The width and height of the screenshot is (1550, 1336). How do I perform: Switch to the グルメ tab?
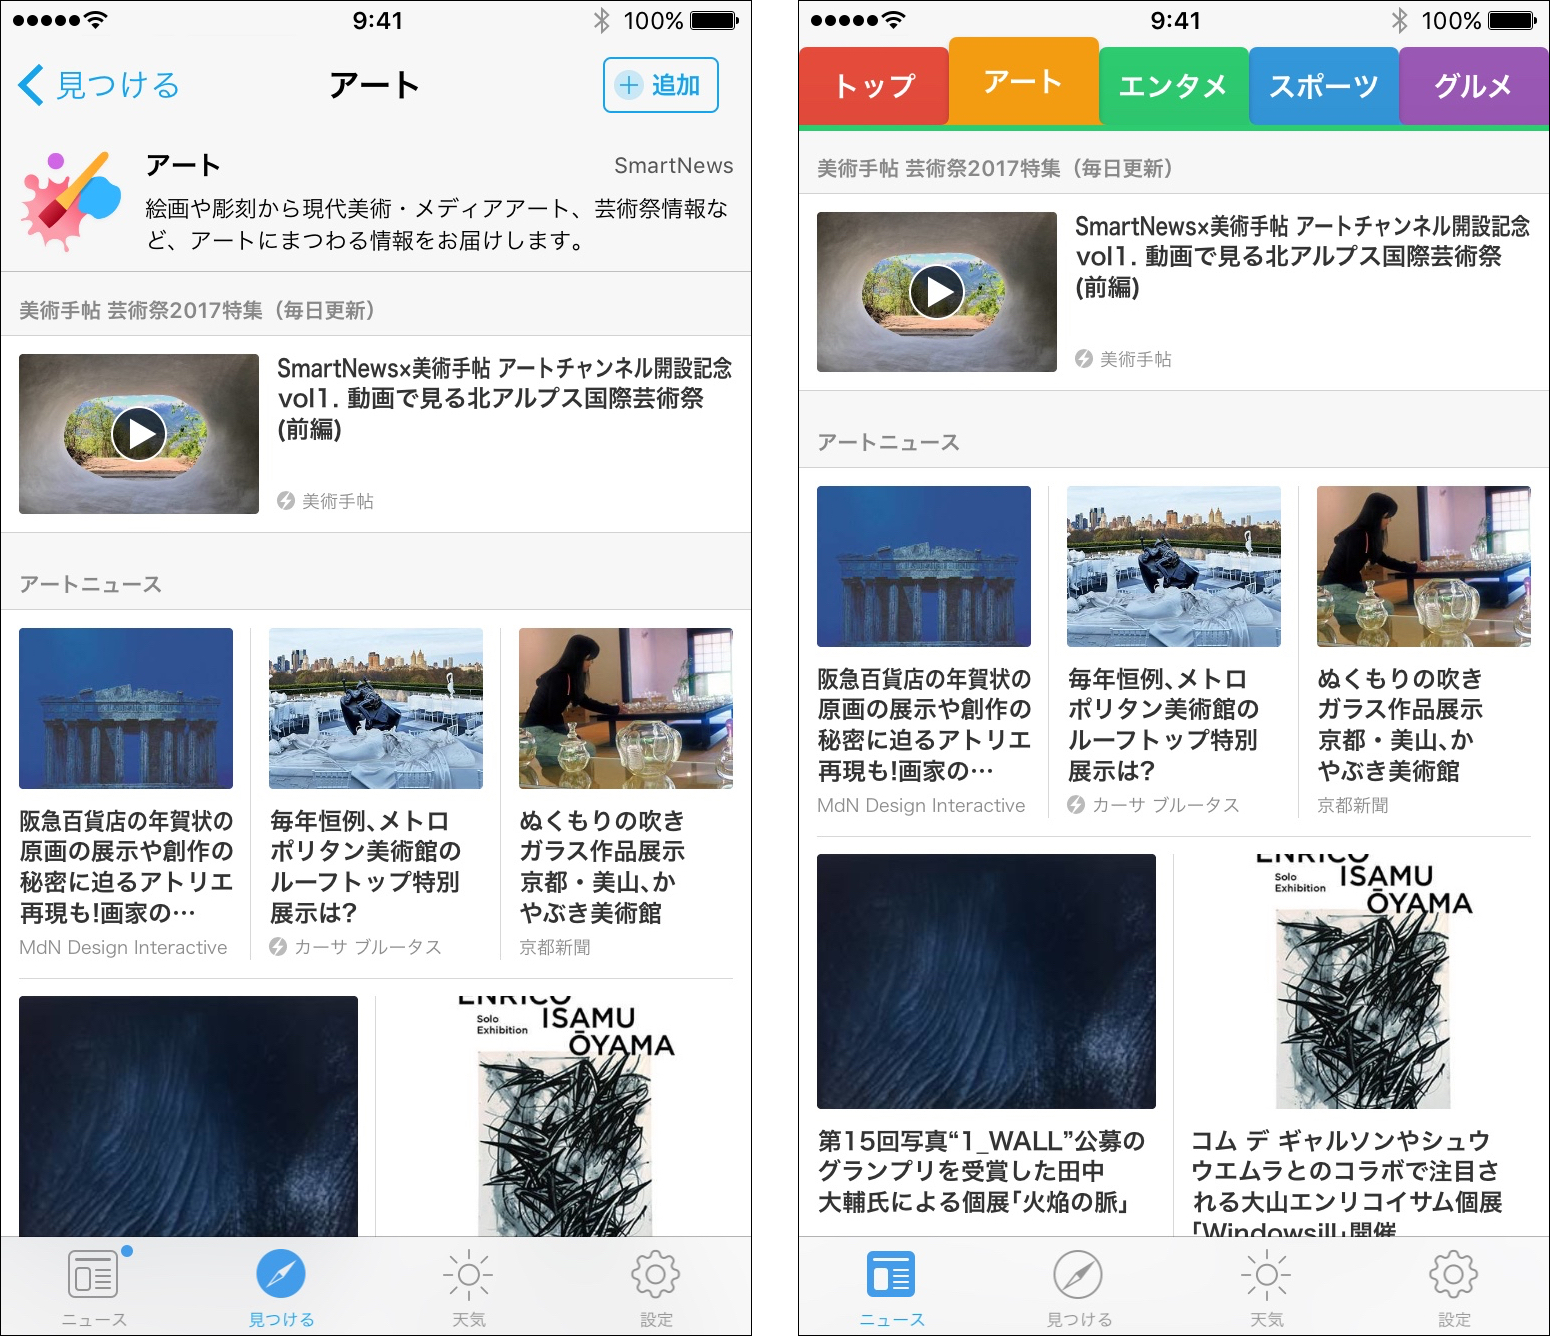coord(1473,86)
